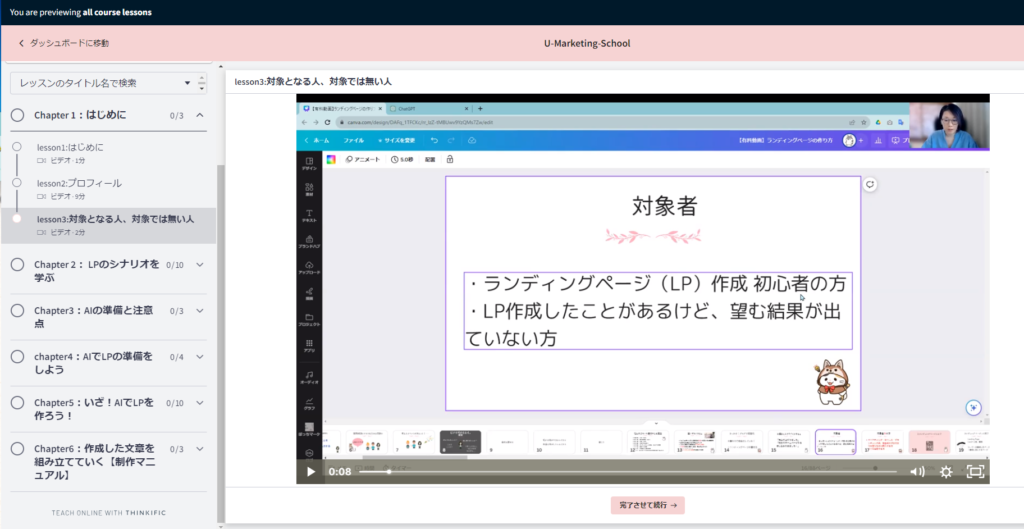This screenshot has width=1024, height=529.
Task: Collapse Chapter 1 はじめに section
Action: 200,115
